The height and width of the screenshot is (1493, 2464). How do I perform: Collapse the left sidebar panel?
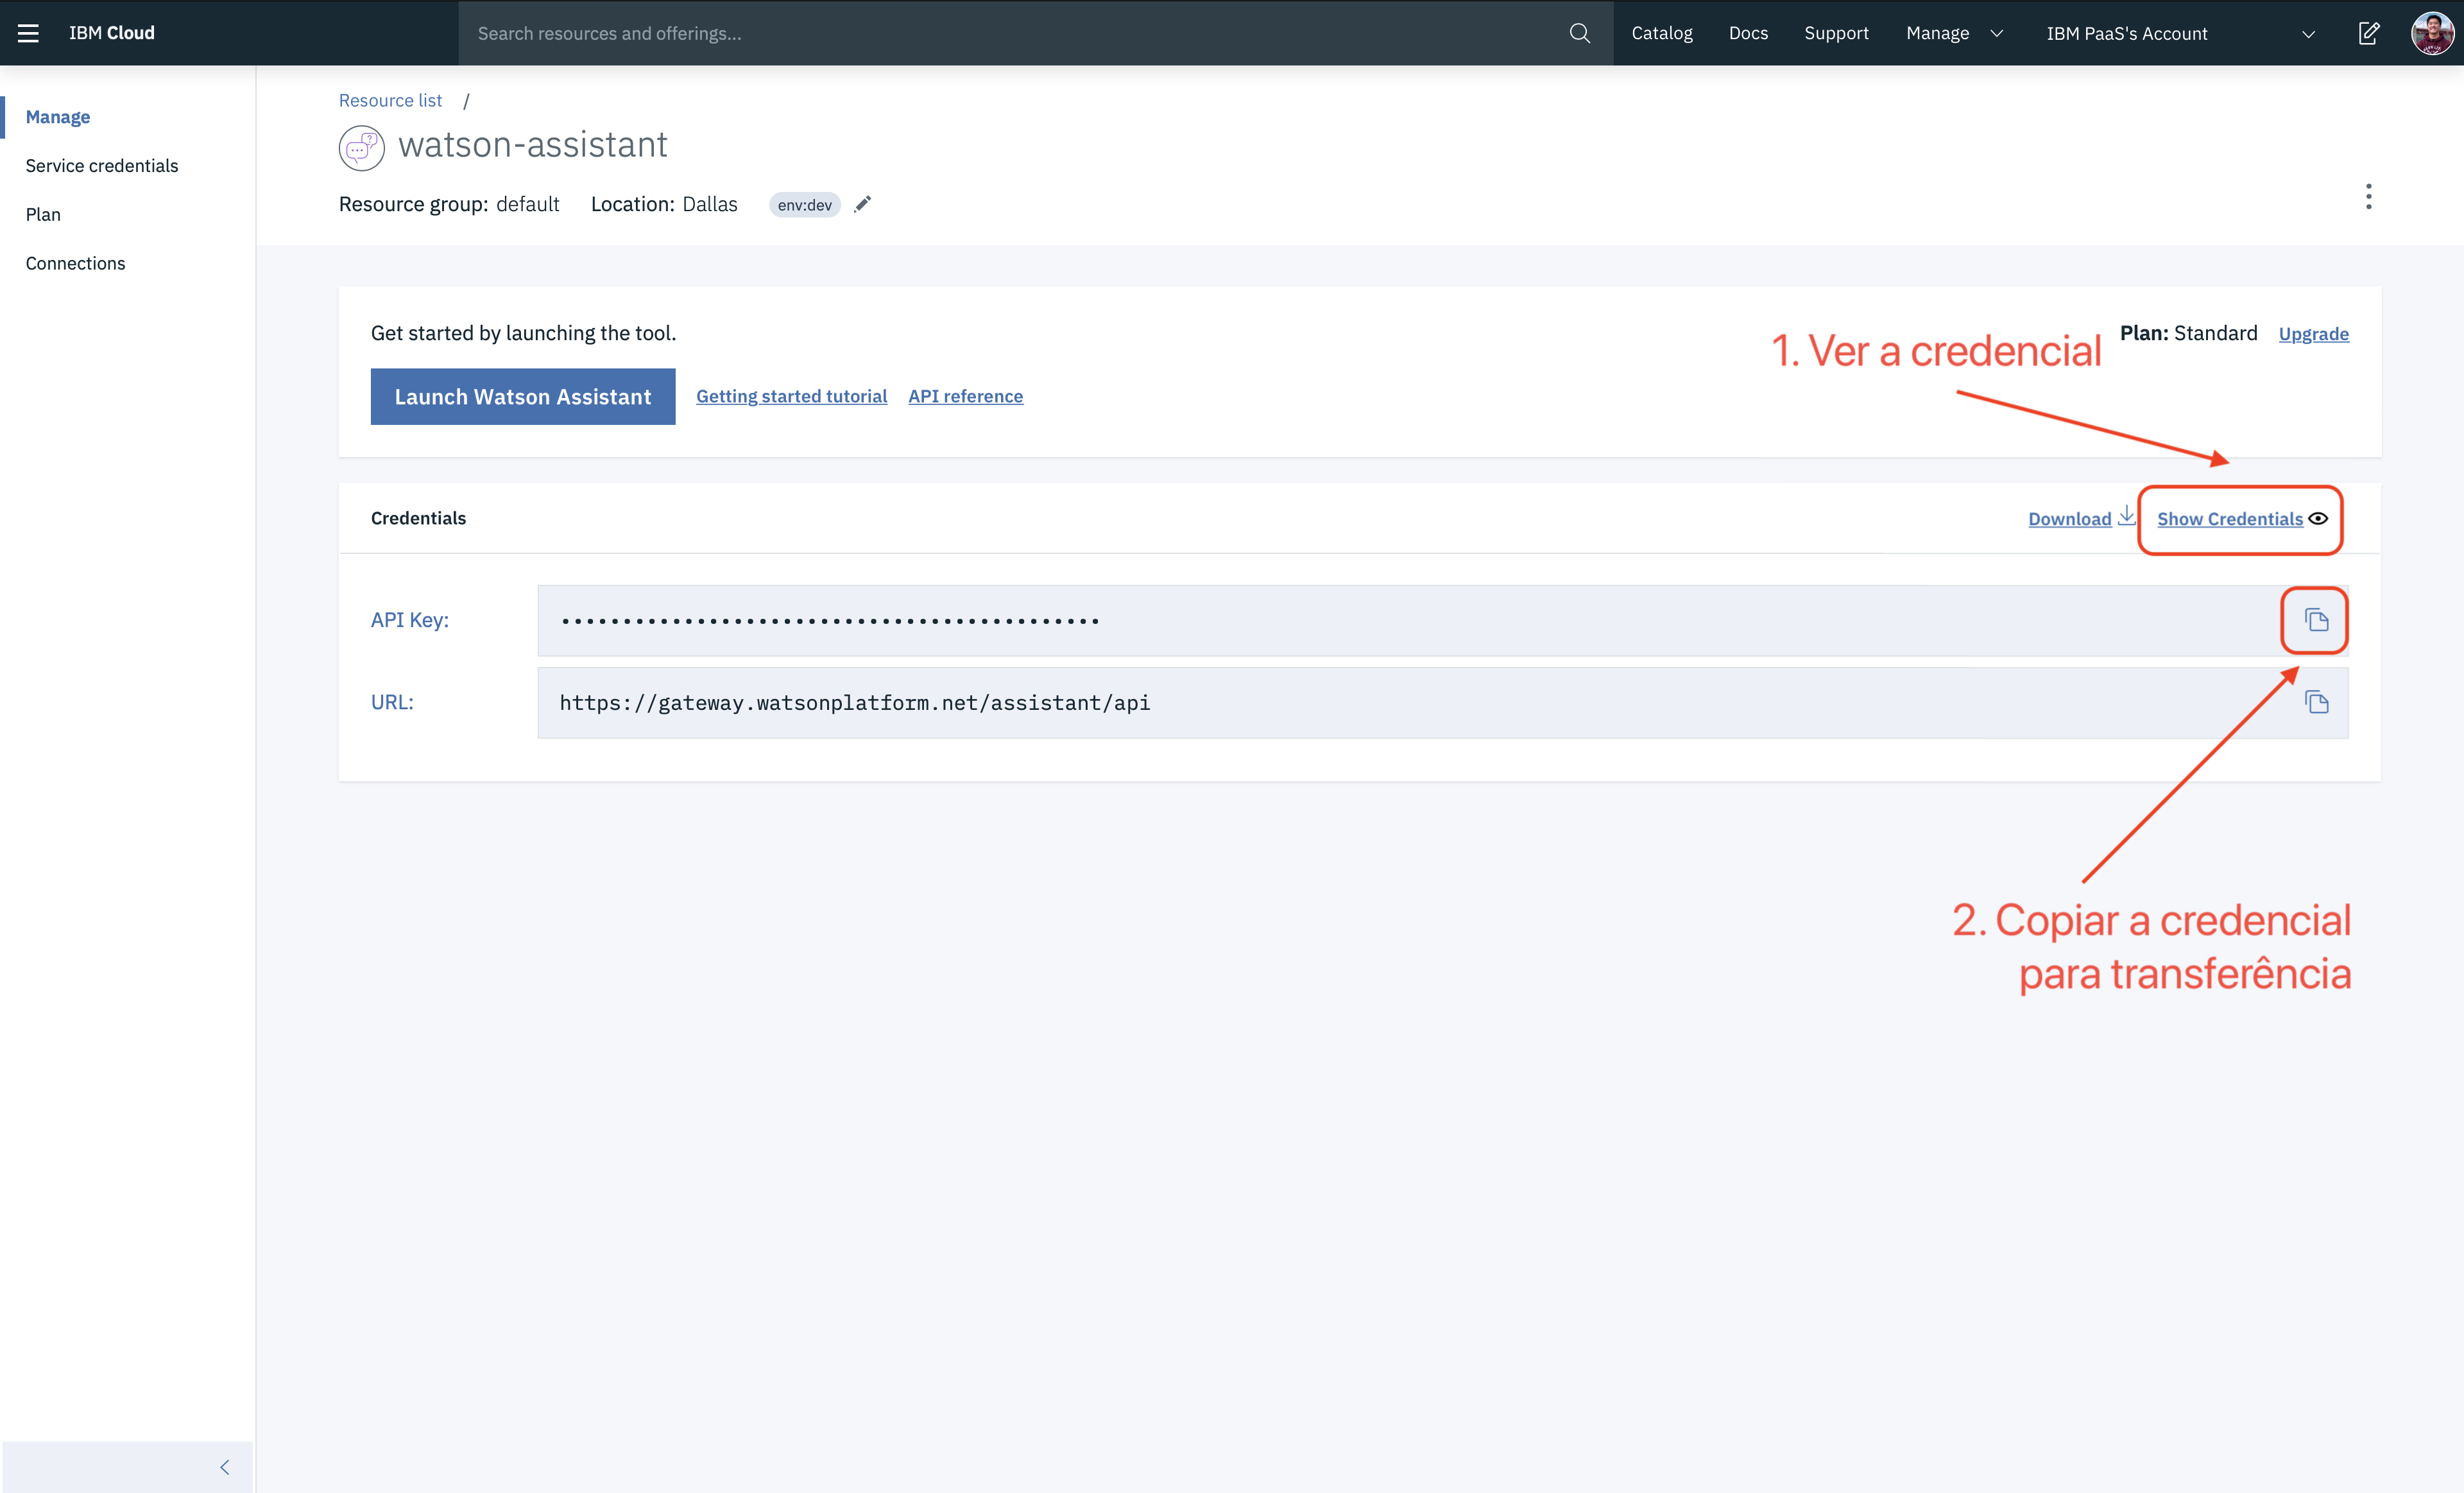[x=225, y=1467]
